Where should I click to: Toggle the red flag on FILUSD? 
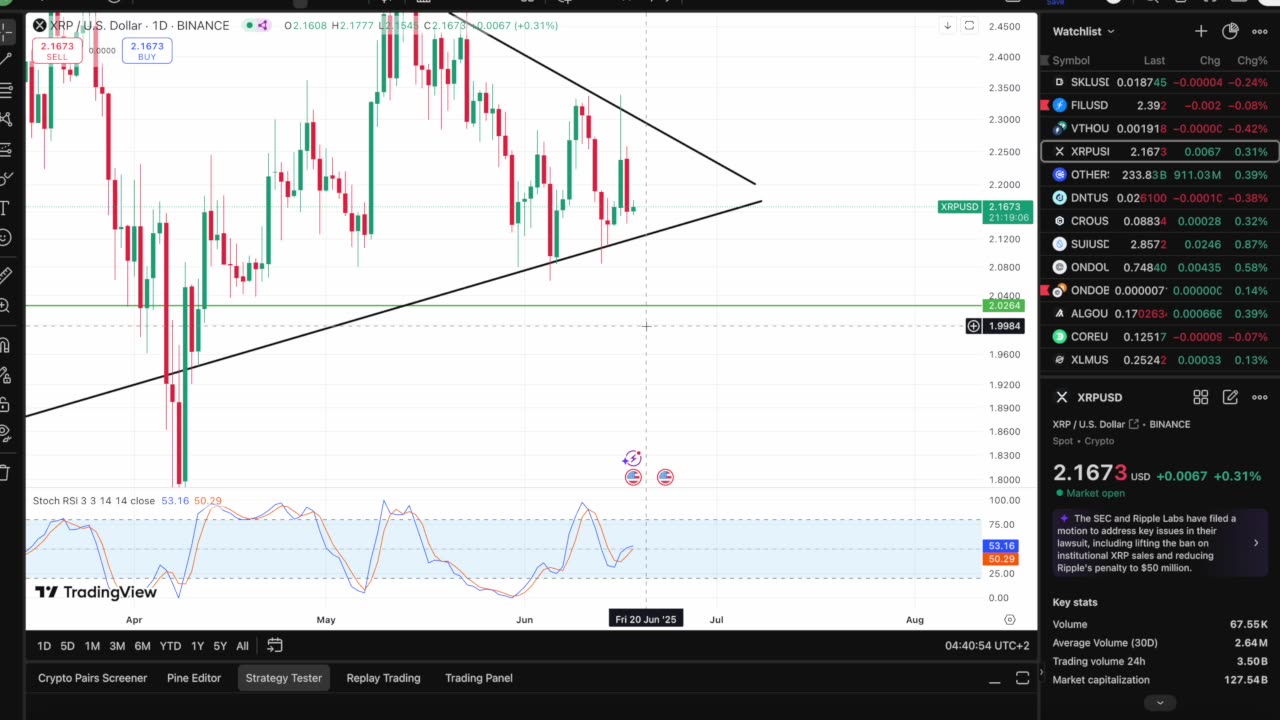tap(1045, 105)
